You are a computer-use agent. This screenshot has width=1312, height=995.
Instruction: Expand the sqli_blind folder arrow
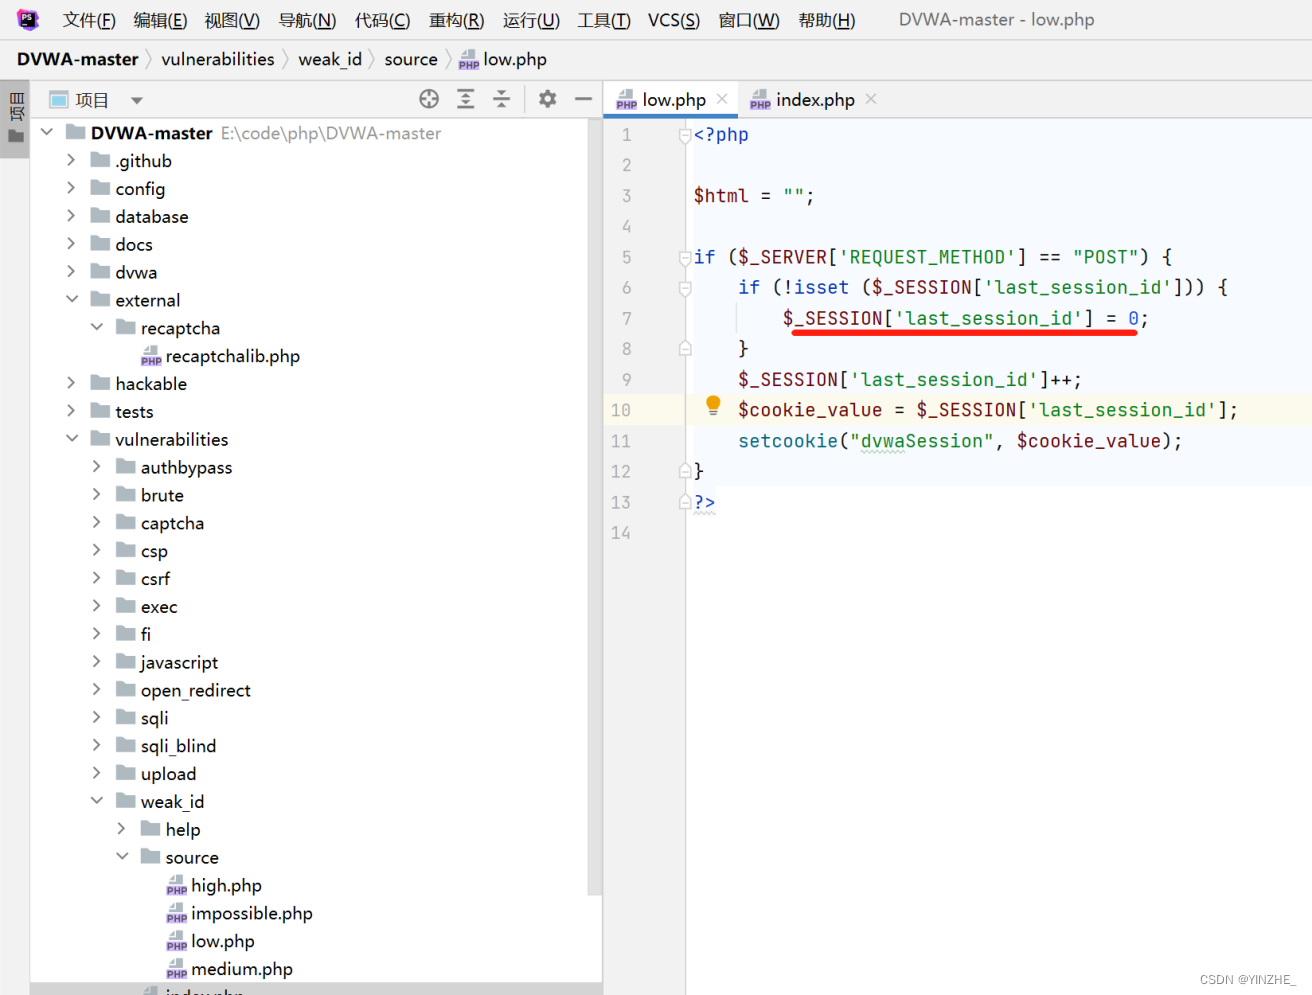tap(96, 745)
